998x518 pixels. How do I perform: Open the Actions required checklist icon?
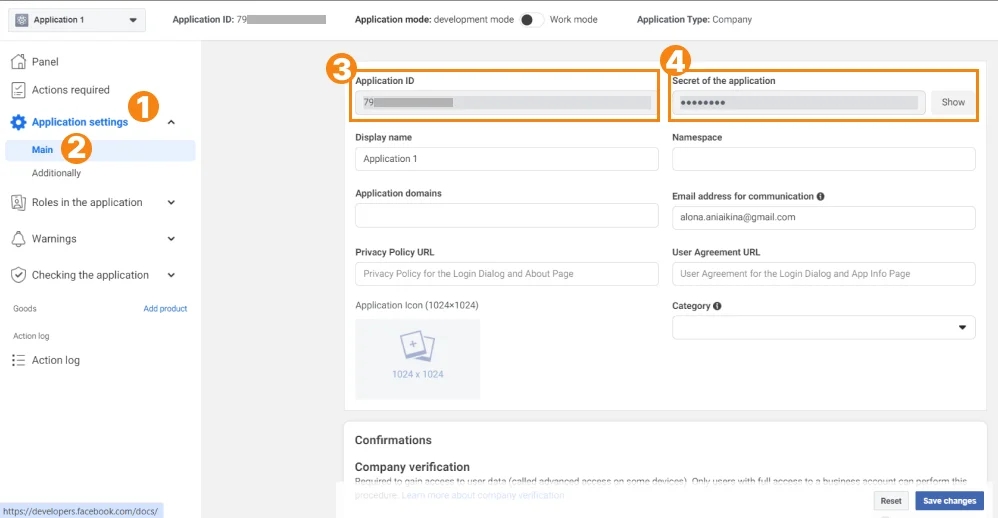pyautogui.click(x=18, y=90)
